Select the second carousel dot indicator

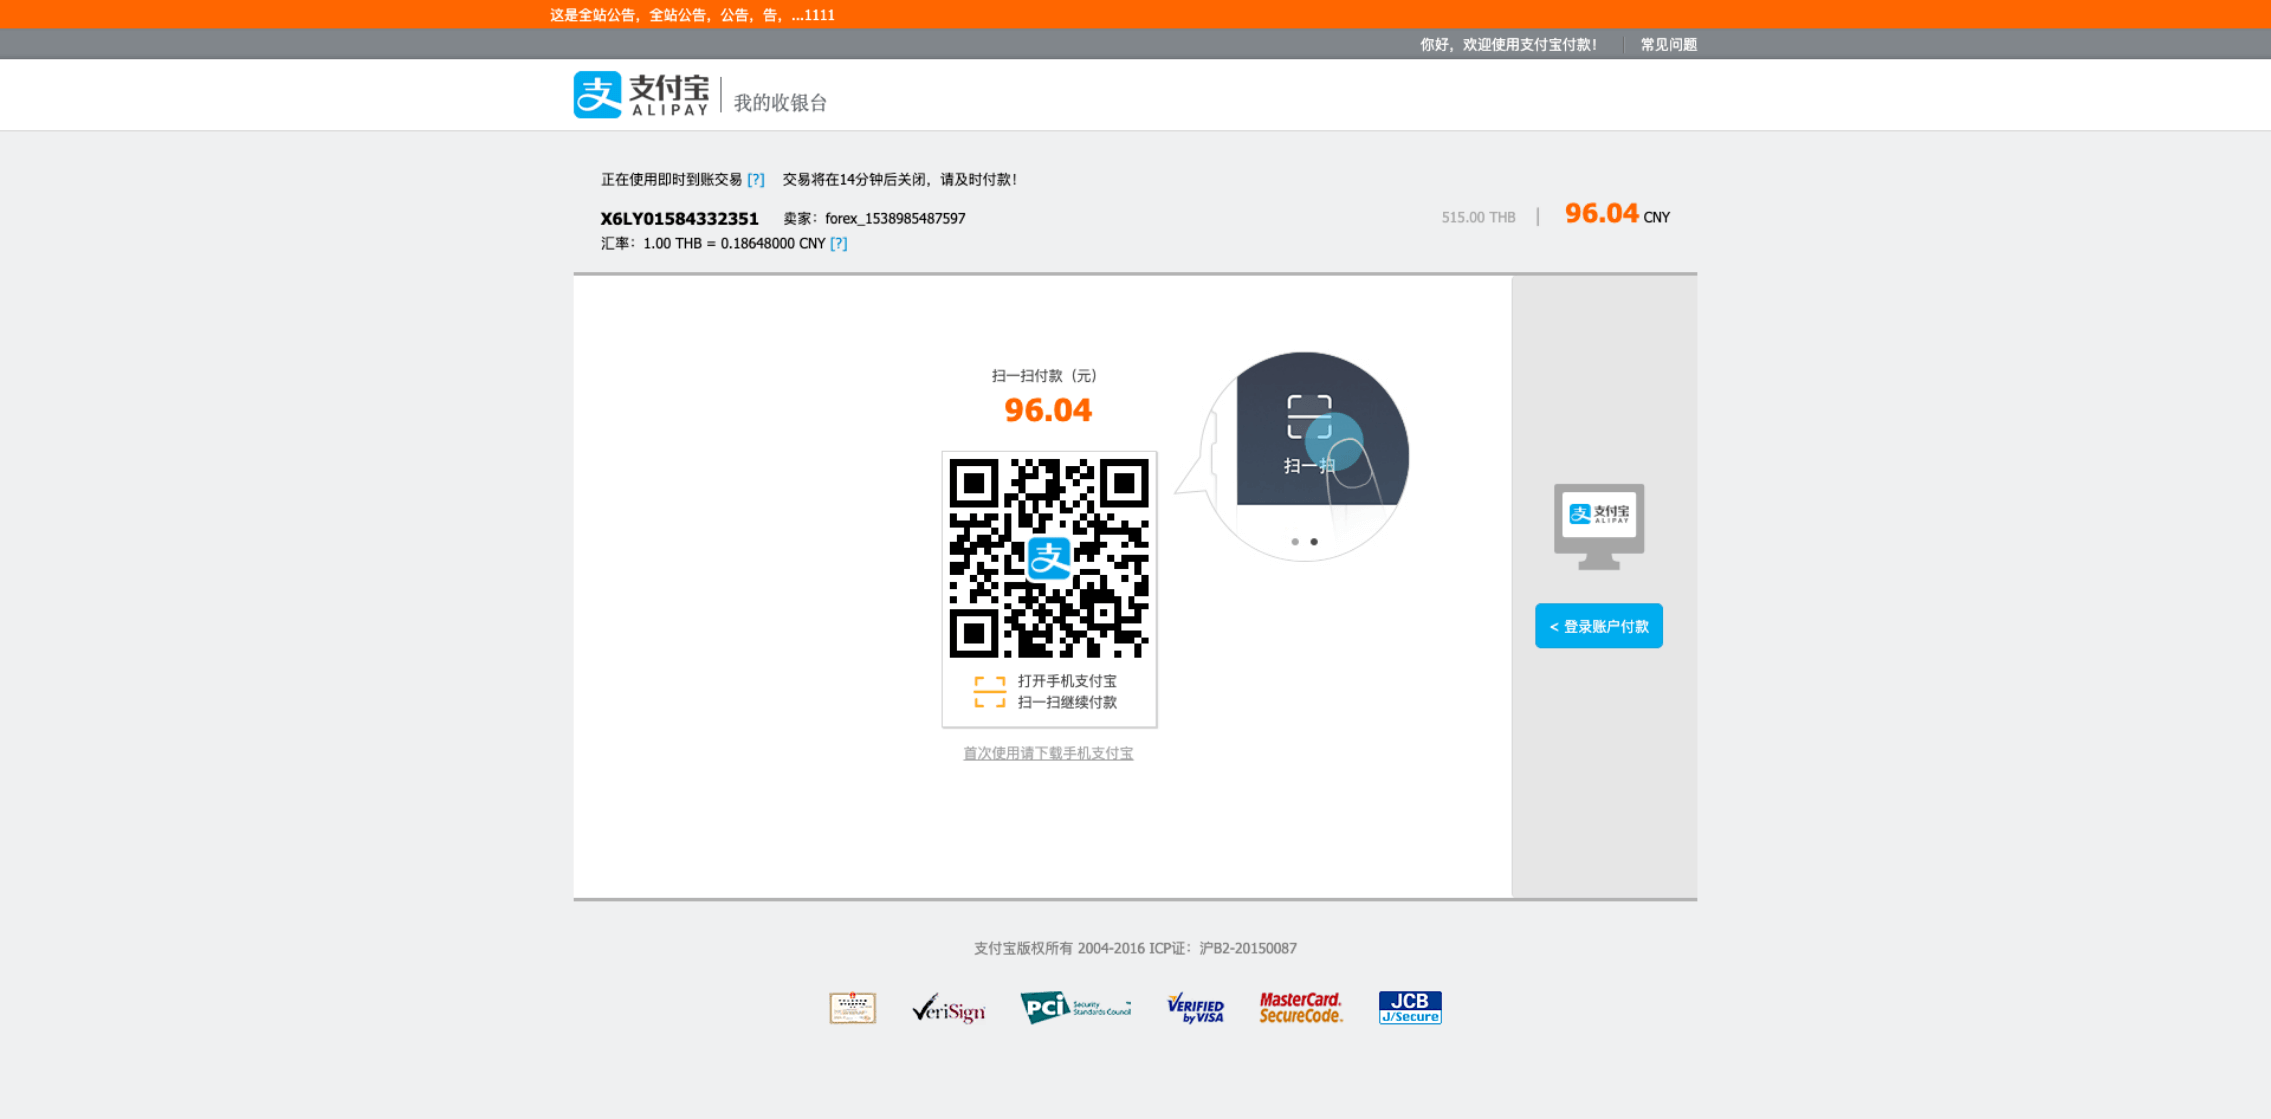[x=1314, y=542]
